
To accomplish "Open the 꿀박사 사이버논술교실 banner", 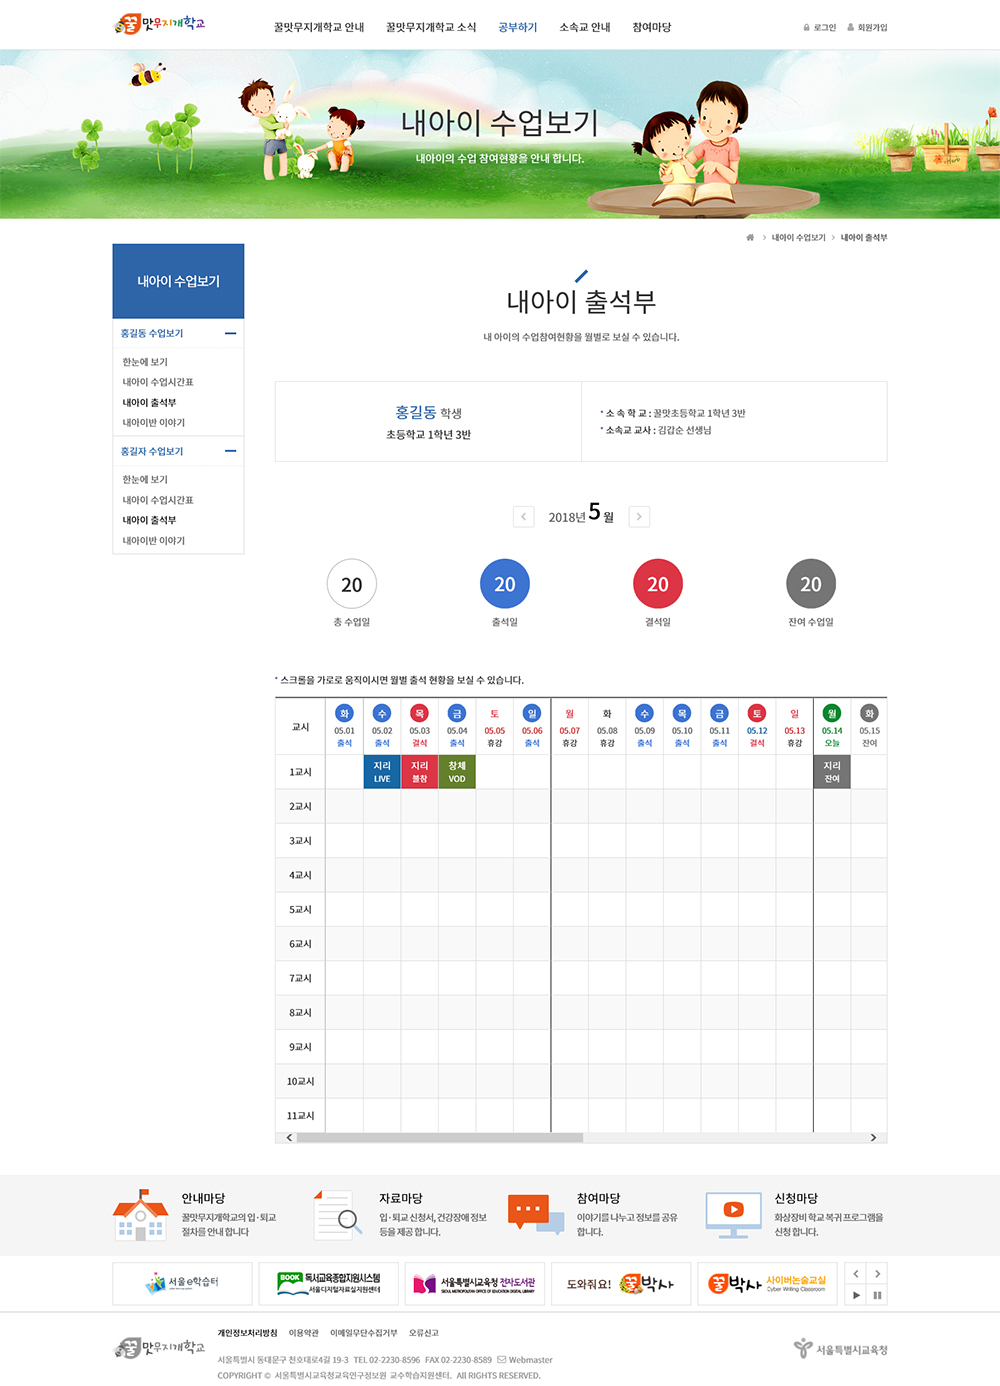I will 768,1283.
